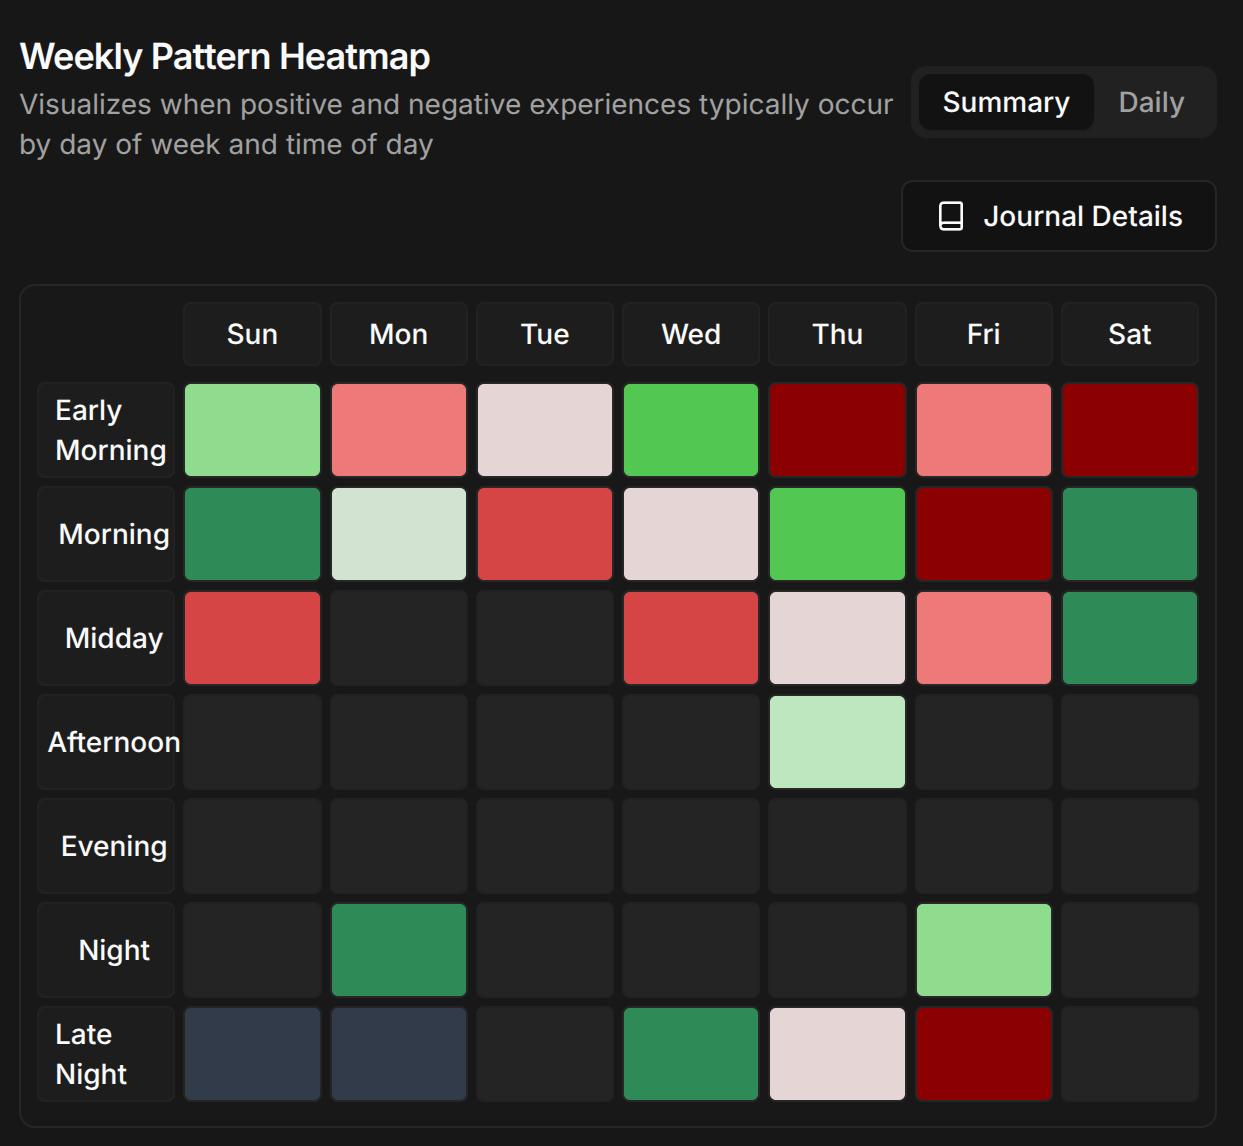Click the light green Thursday Afternoon cell
This screenshot has width=1243, height=1146.
[x=837, y=741]
